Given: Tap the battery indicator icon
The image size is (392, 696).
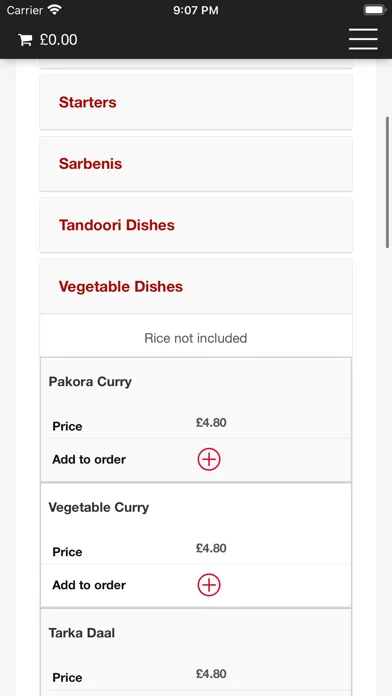Looking at the screenshot, I should 374,10.
